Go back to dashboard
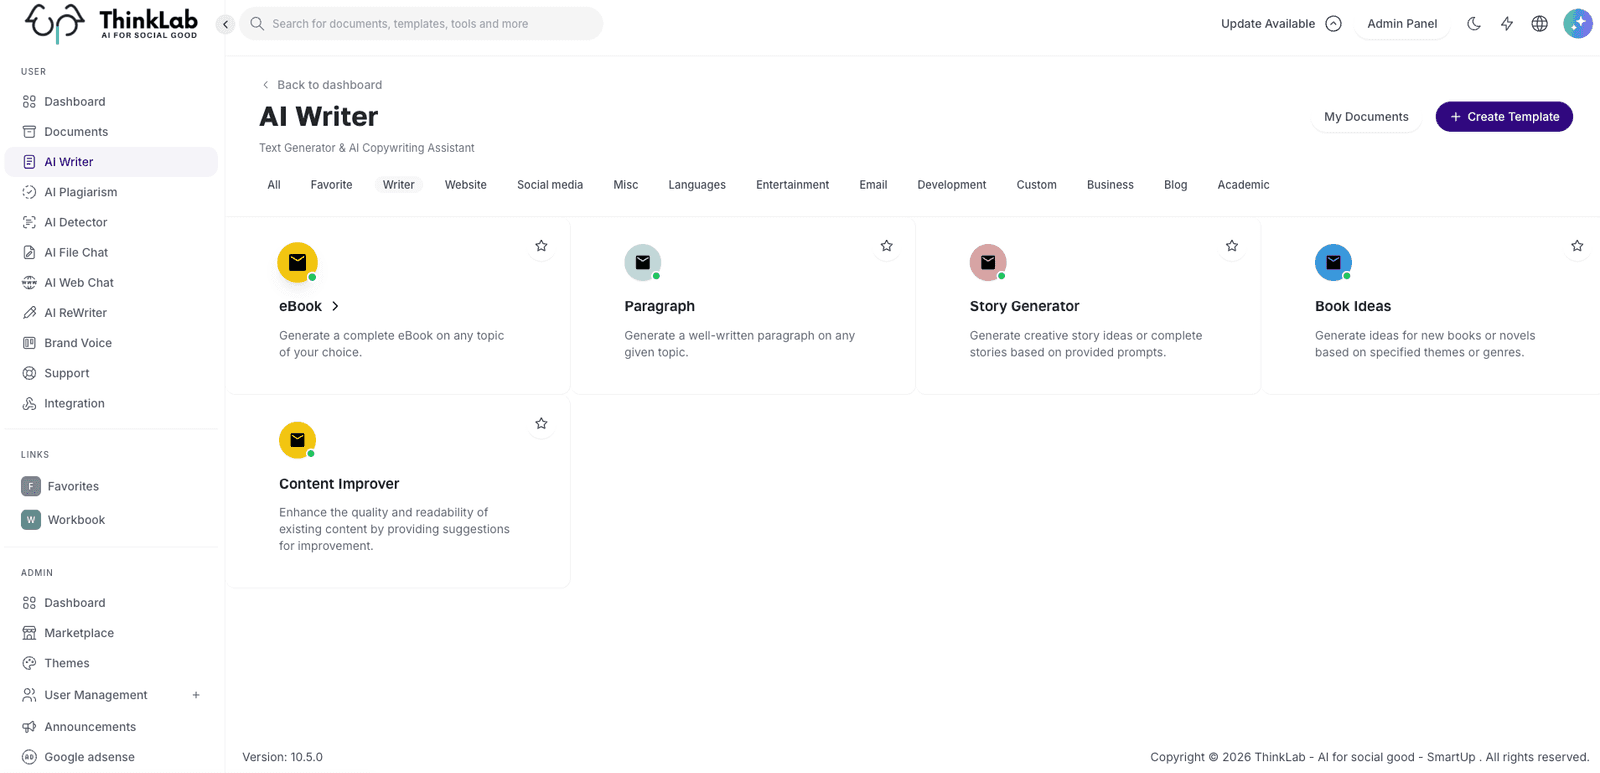Screen dimensions: 1600x773 (321, 85)
